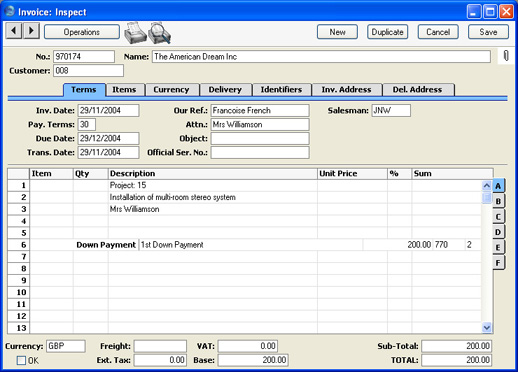
Task: Click the grid scrollbar thumb
Action: [487, 197]
